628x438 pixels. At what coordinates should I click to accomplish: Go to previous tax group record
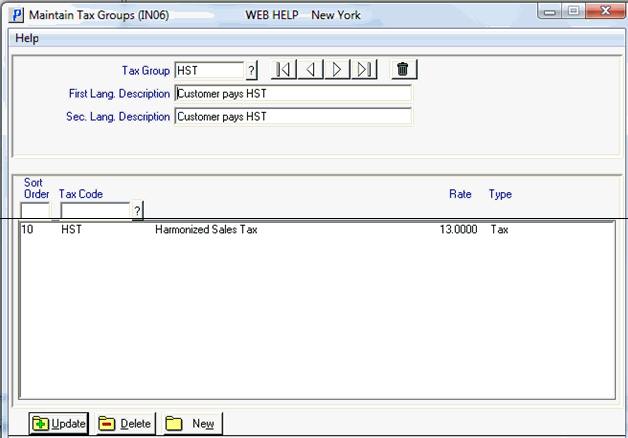point(310,70)
